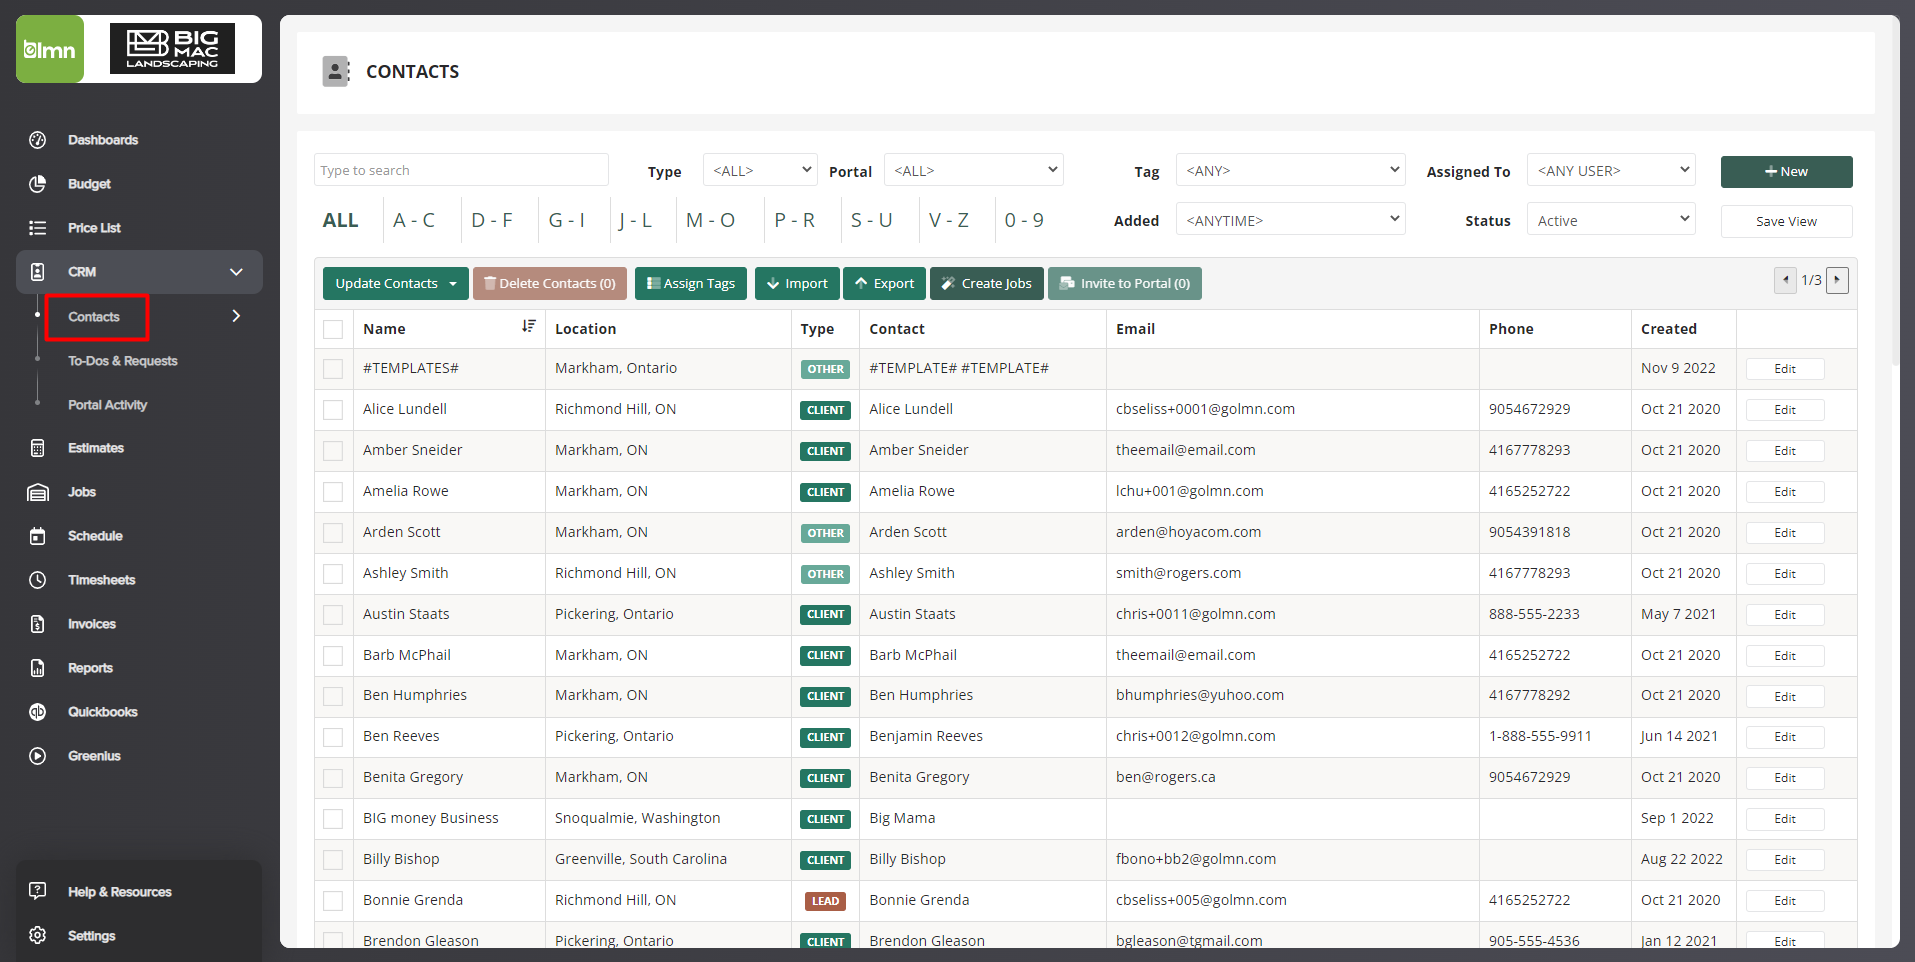
Task: Filter contacts by letters A - C
Action: (x=413, y=220)
